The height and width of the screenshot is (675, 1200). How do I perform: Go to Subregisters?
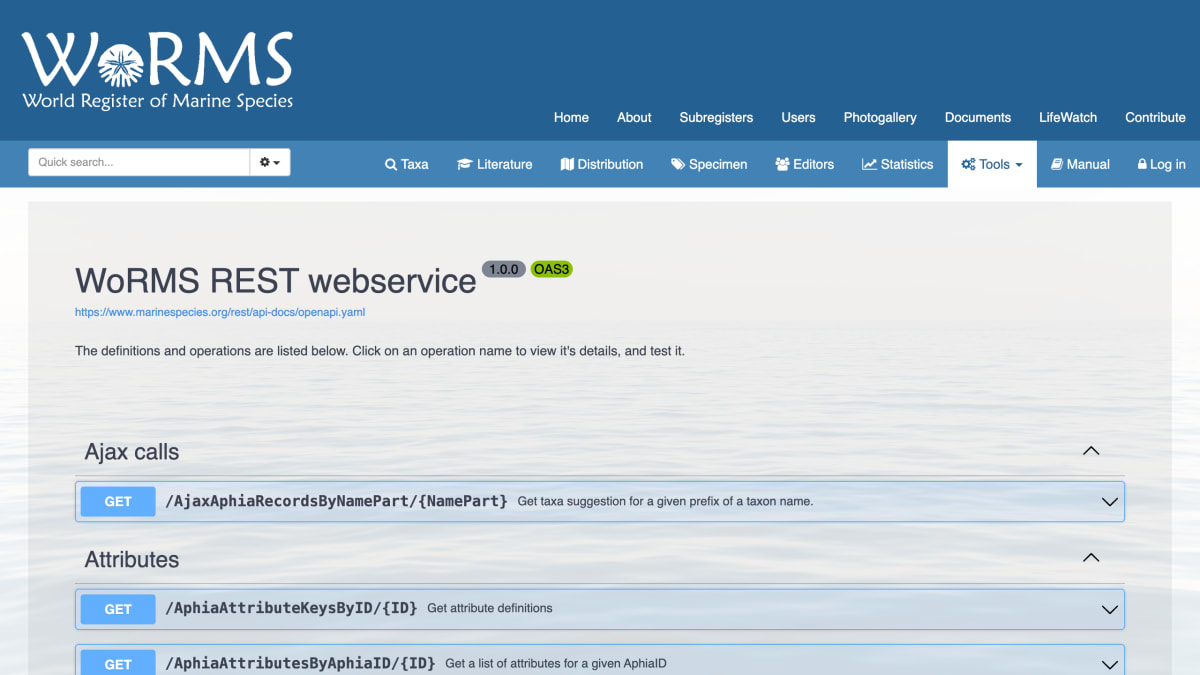pos(716,117)
